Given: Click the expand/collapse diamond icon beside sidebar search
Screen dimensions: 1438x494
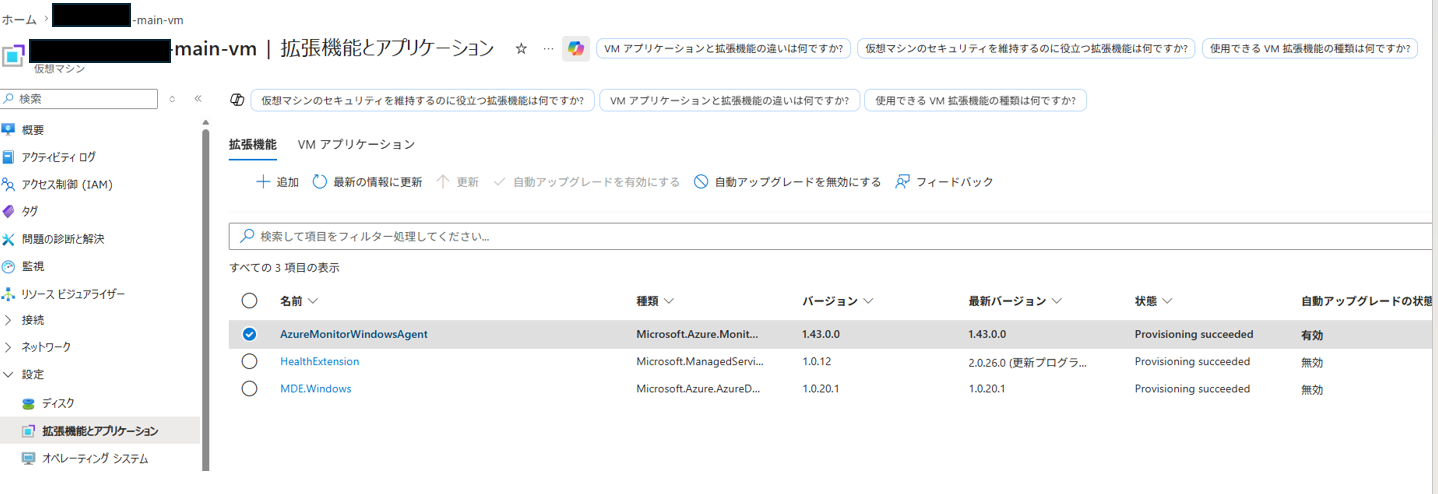Looking at the screenshot, I should (172, 99).
